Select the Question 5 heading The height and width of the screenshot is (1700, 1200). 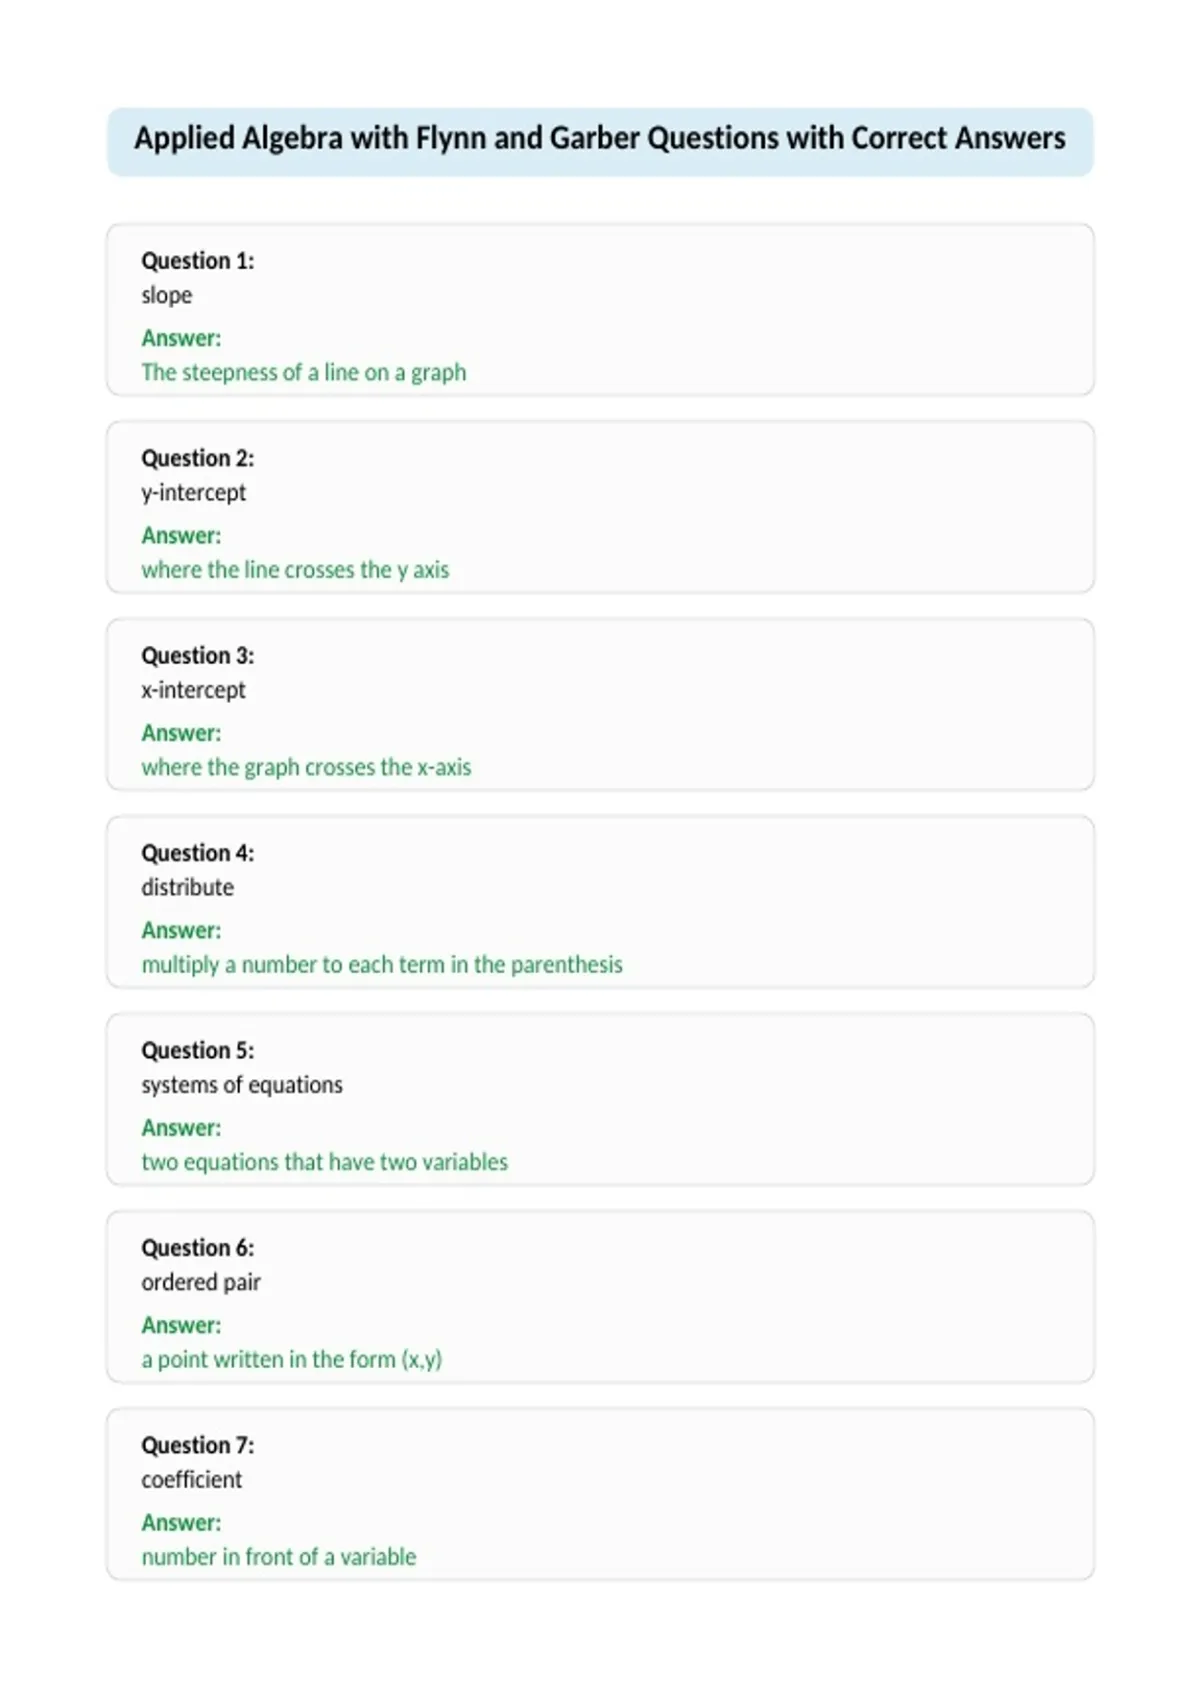tap(198, 1051)
